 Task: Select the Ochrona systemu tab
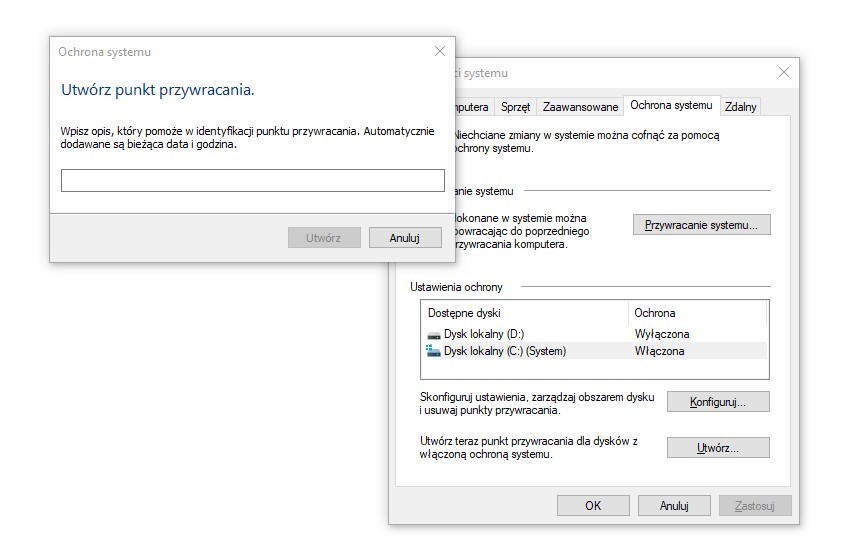671,105
